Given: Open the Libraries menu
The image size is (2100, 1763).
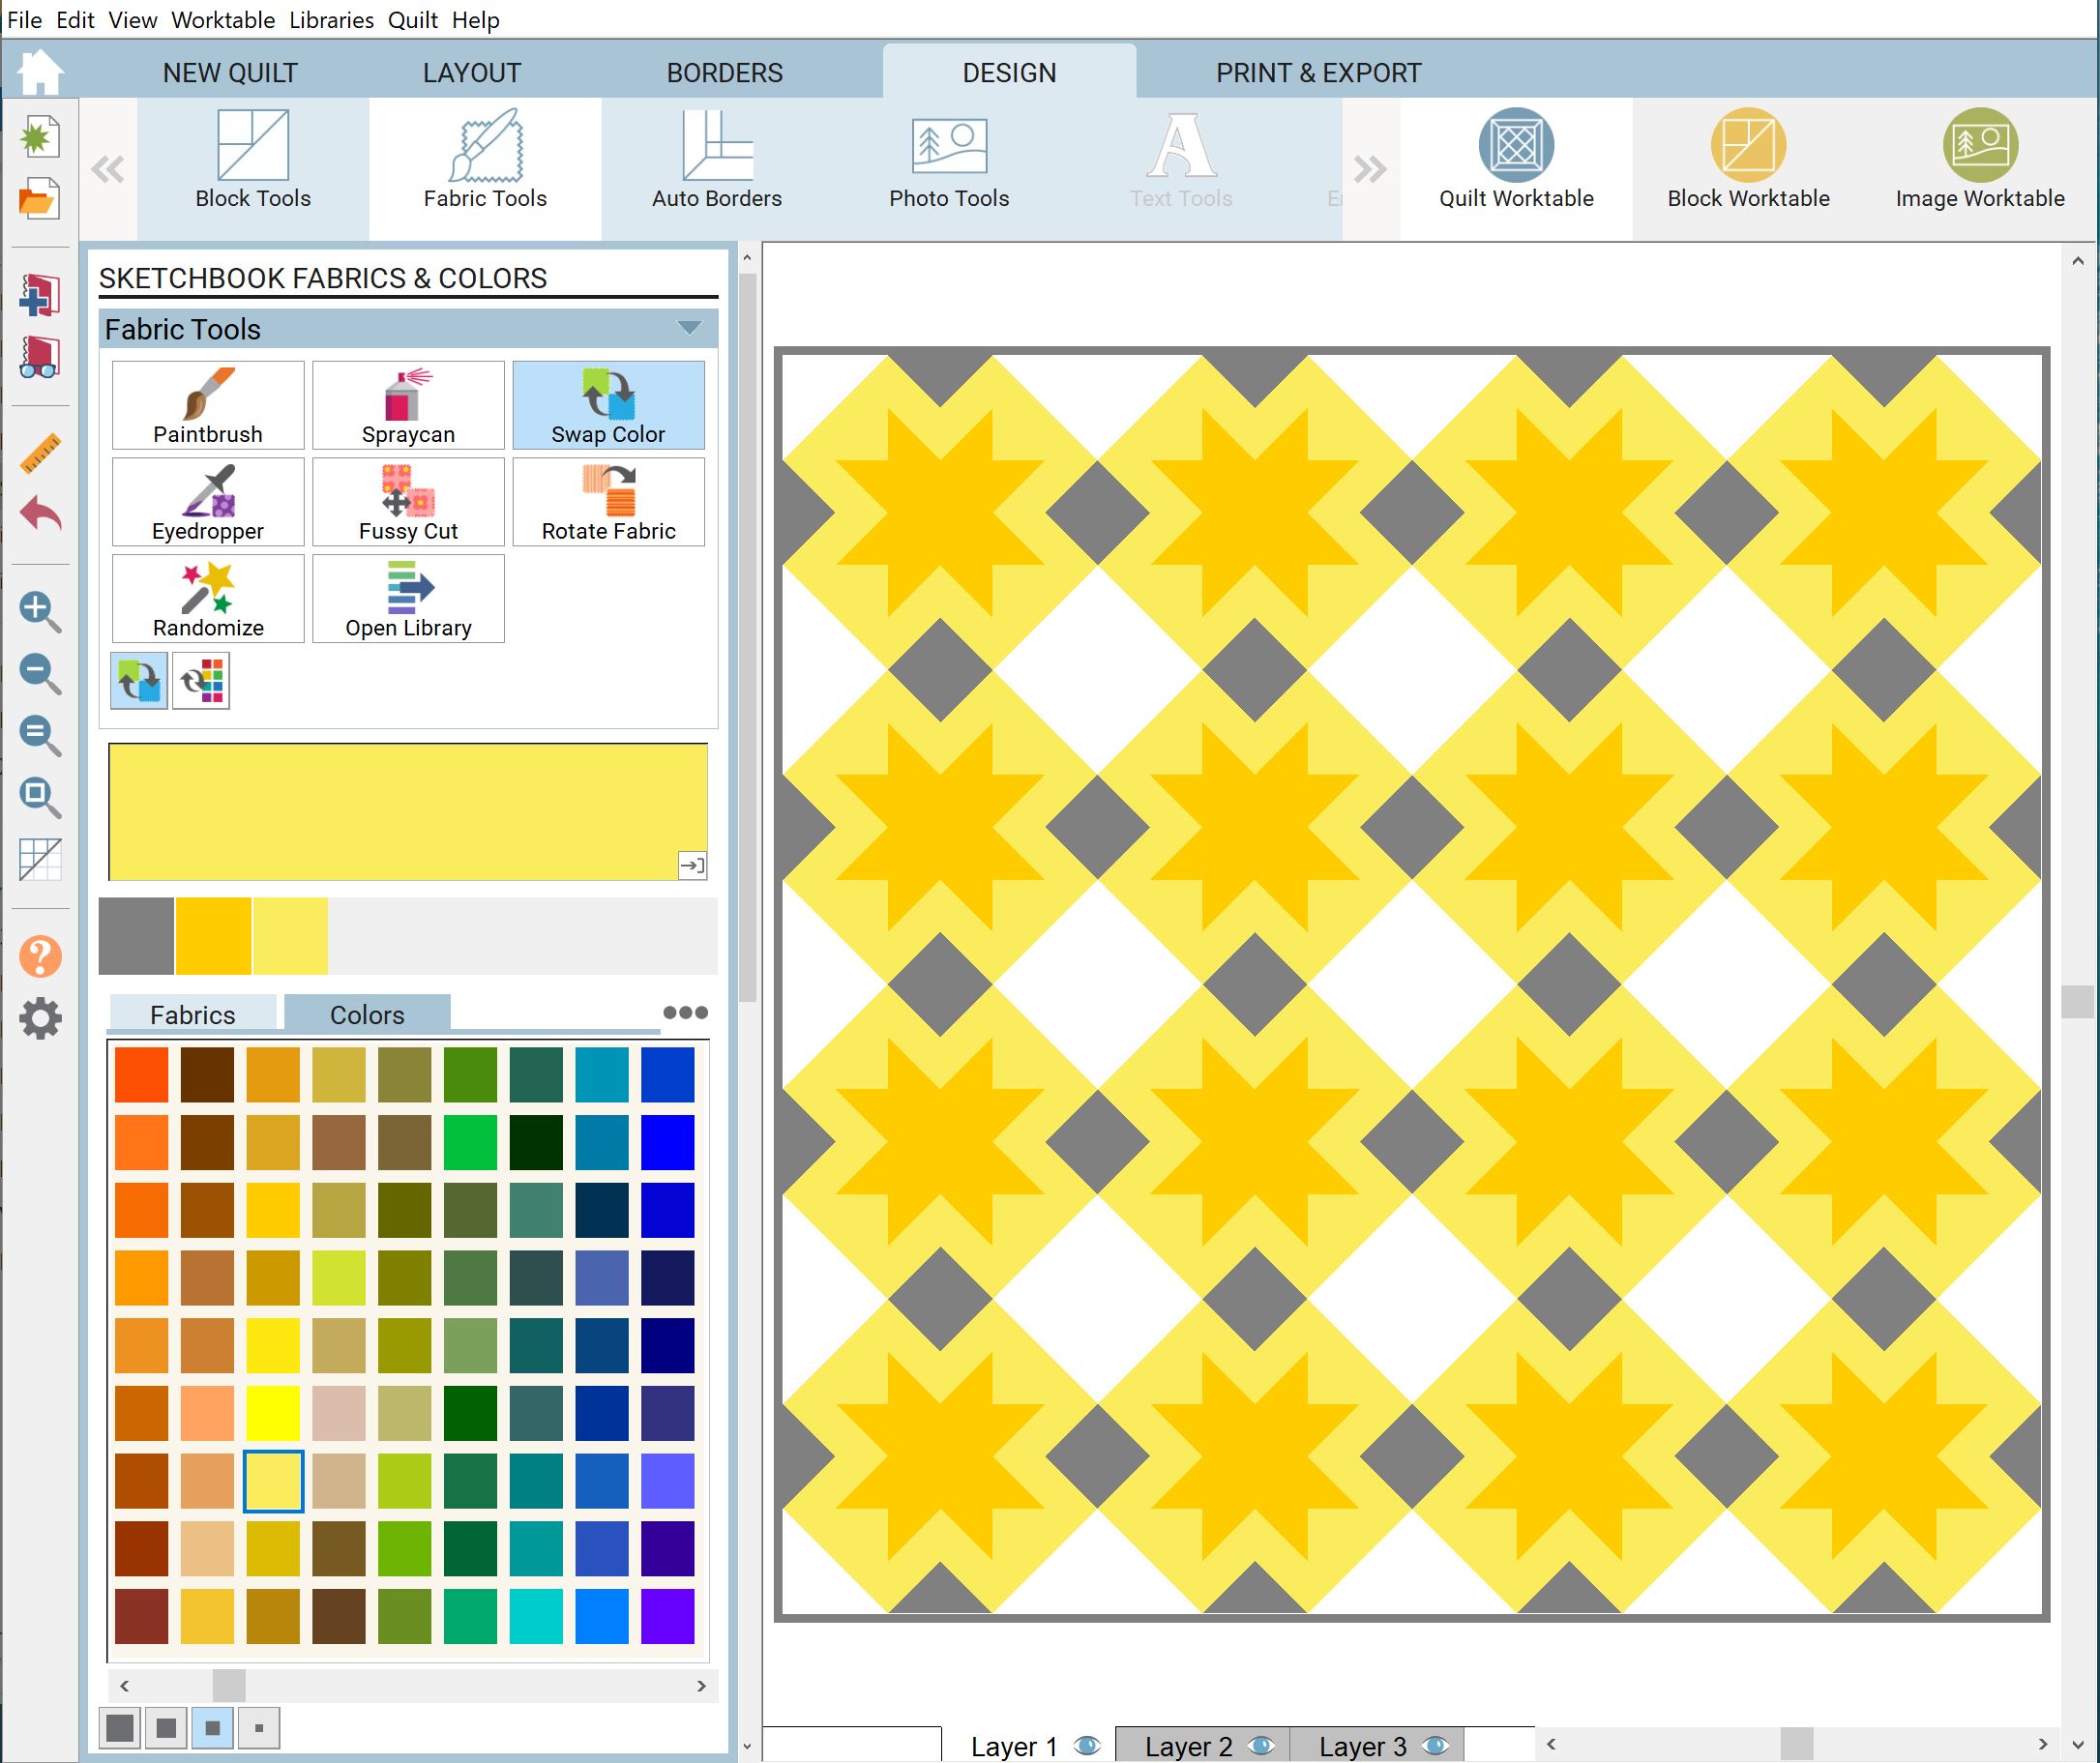Looking at the screenshot, I should tap(331, 20).
